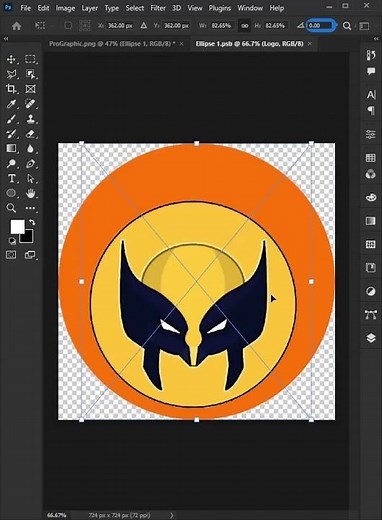This screenshot has width=382, height=520.
Task: Select the Rectangular Marquee tool
Action: [30, 59]
